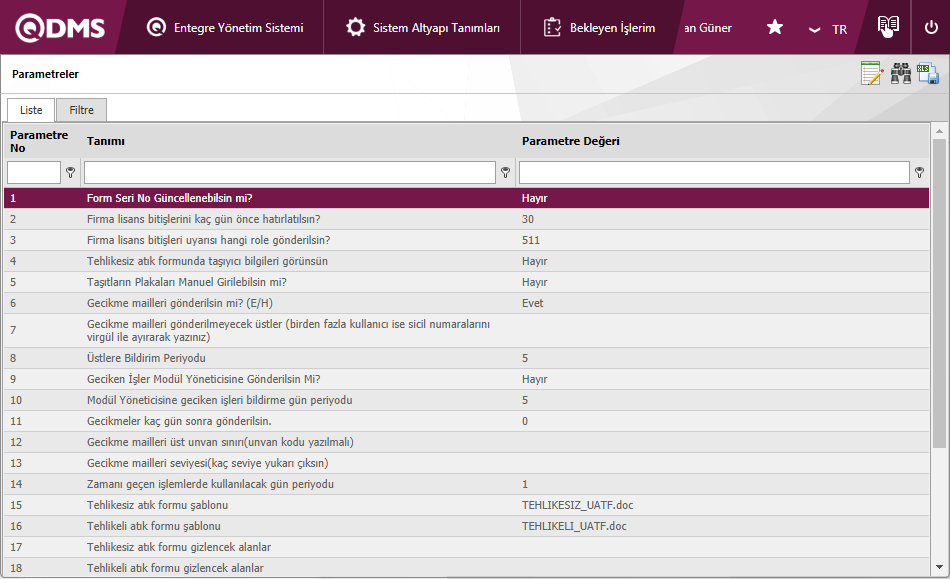Click the Tanımı filter input field
The image size is (950, 579).
pos(290,173)
